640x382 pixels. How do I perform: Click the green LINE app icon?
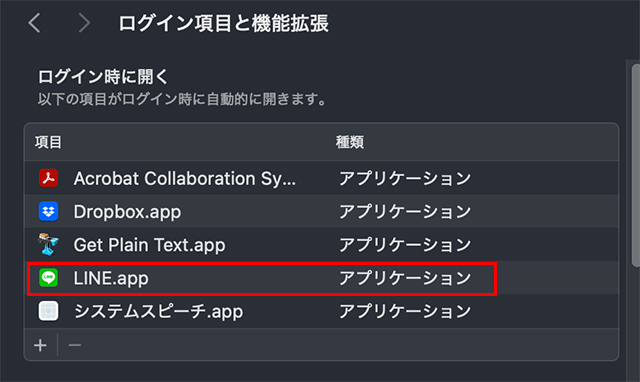pos(48,278)
